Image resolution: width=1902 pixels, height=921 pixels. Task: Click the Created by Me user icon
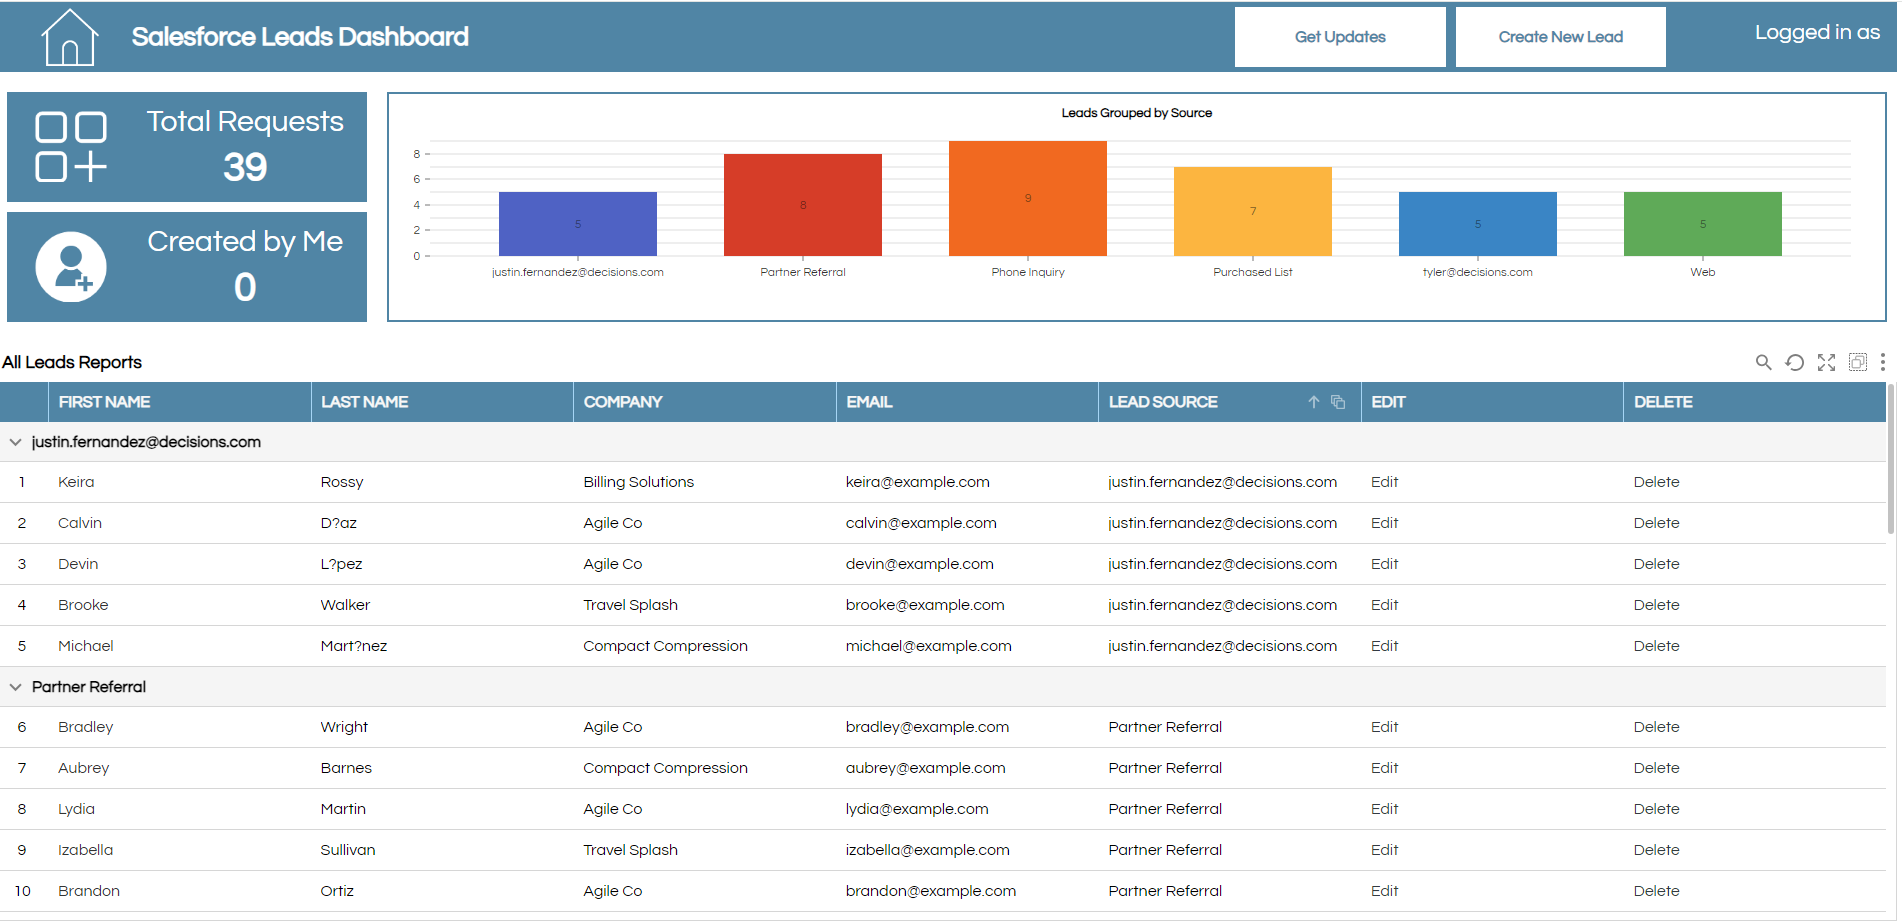pyautogui.click(x=71, y=267)
